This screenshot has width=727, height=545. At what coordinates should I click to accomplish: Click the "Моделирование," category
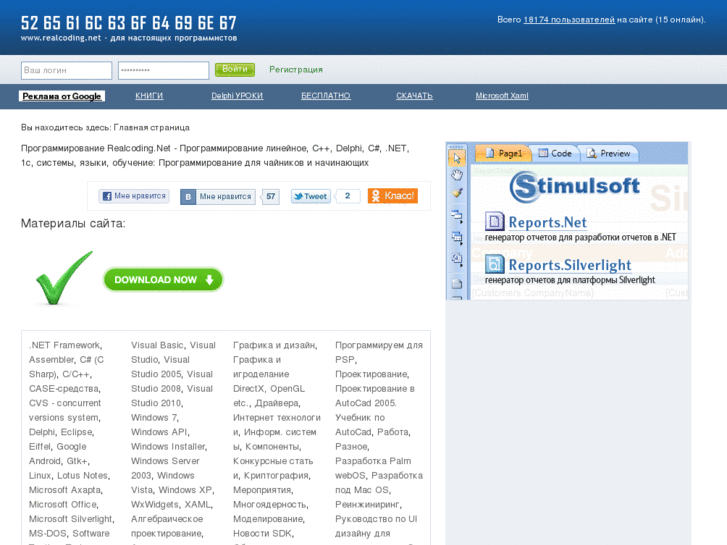point(269,519)
